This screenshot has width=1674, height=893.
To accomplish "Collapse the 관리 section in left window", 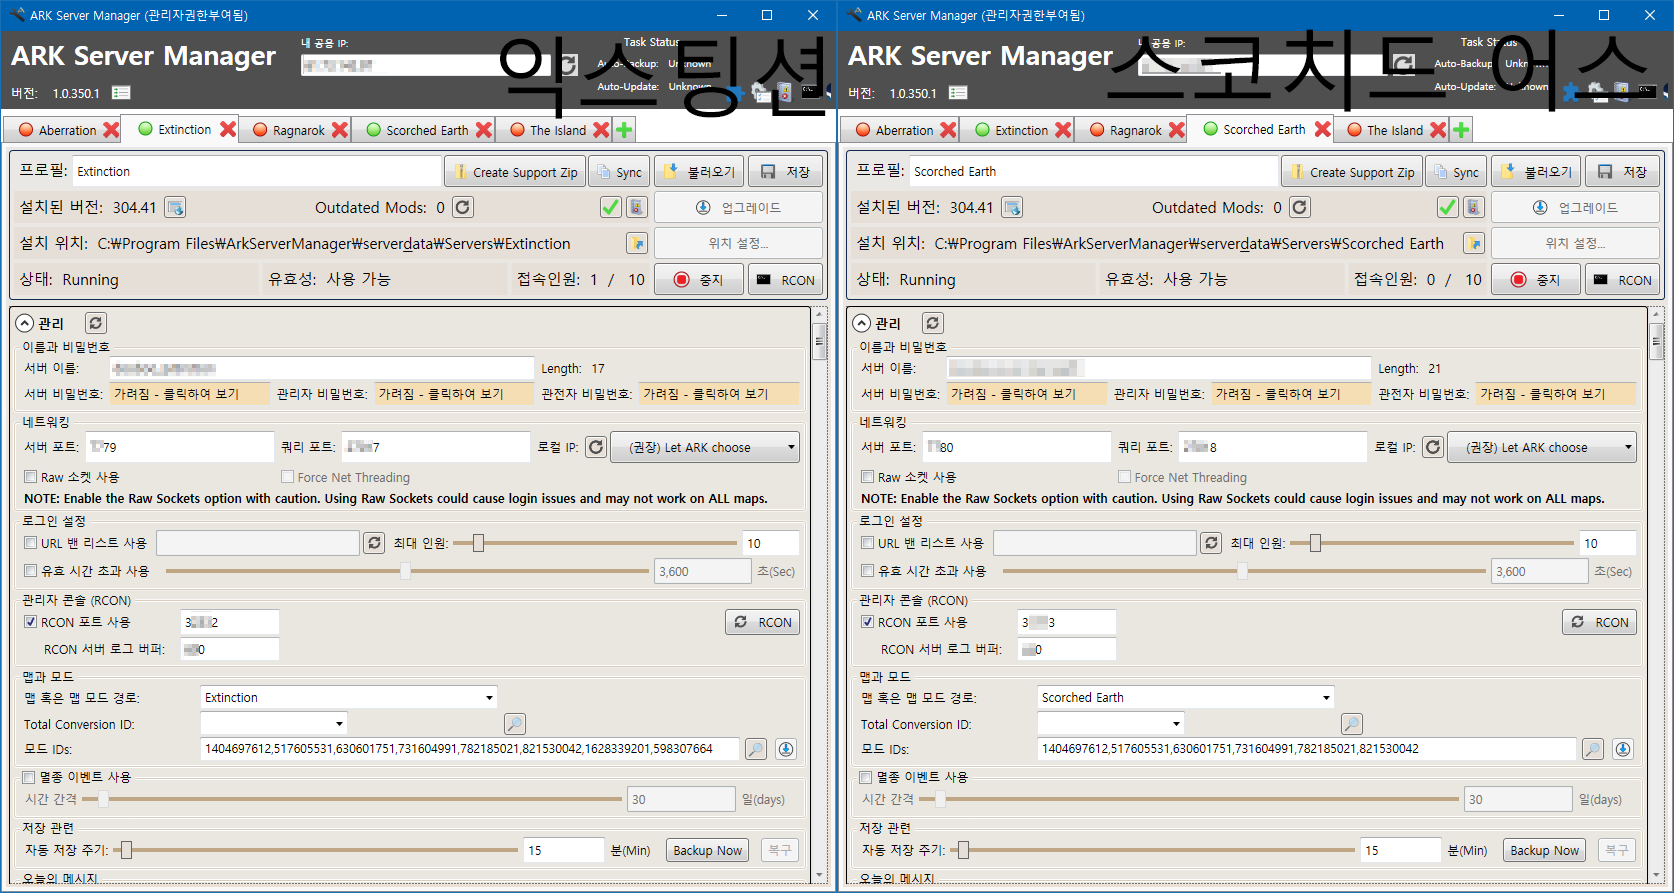I will pyautogui.click(x=25, y=323).
